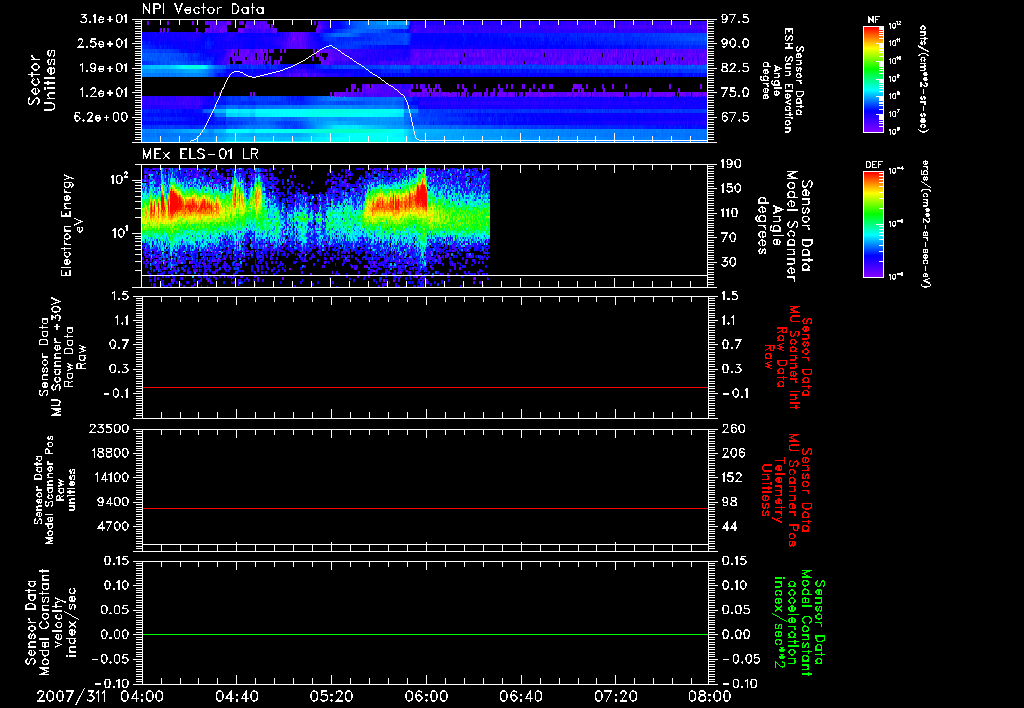Click the Electron Energy eV axis label

pyautogui.click(x=72, y=225)
